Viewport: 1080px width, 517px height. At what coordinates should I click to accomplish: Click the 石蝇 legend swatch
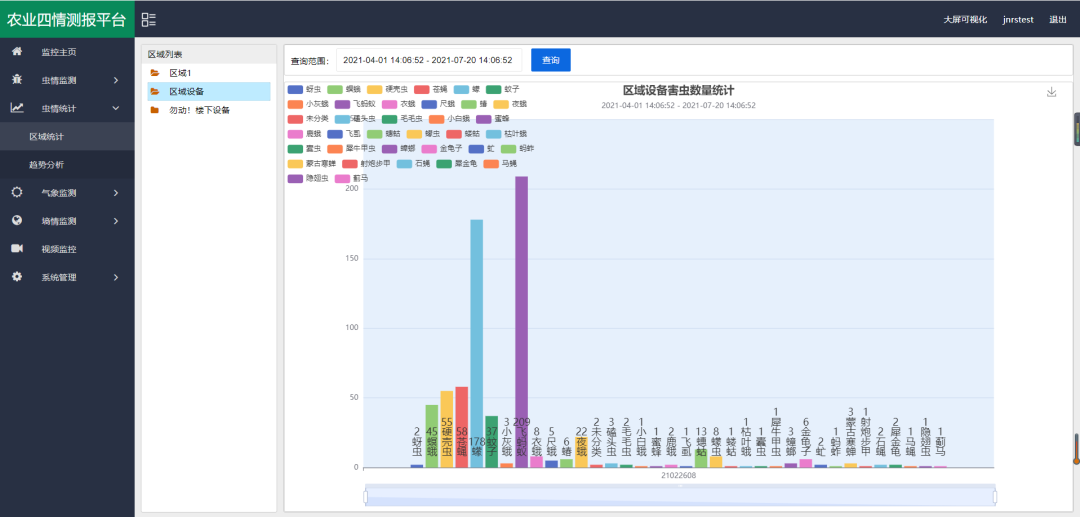[405, 164]
